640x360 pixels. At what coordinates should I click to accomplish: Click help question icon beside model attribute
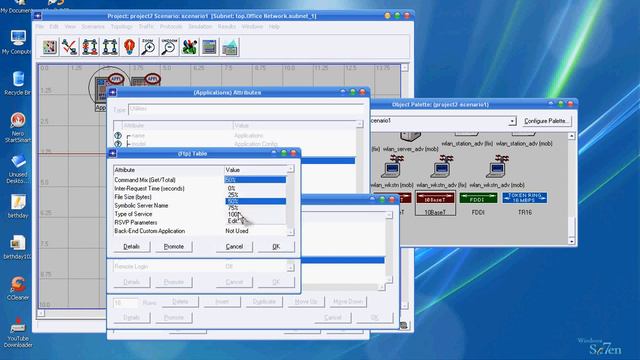point(118,144)
